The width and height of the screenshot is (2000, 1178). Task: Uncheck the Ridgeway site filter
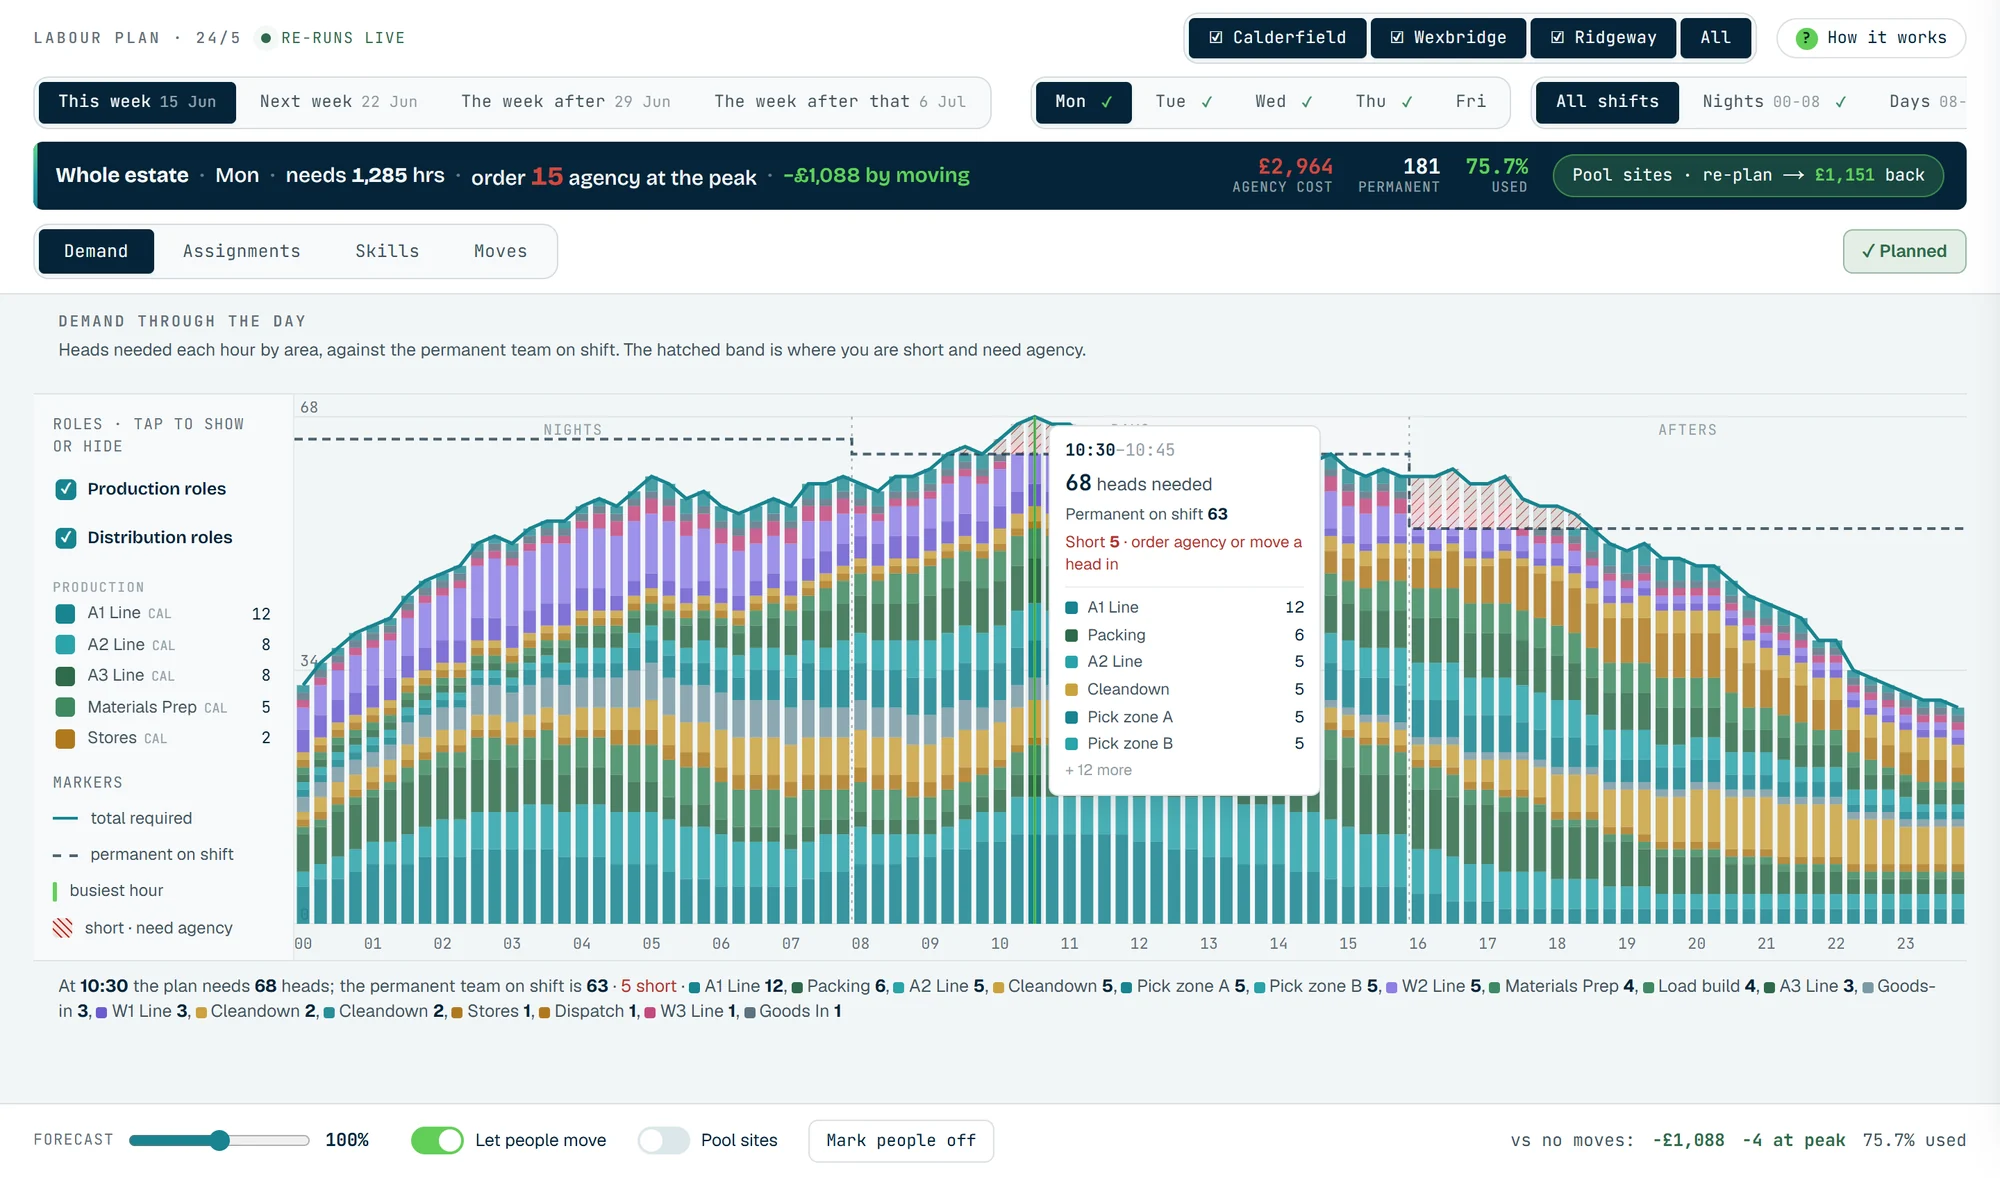pos(1603,38)
